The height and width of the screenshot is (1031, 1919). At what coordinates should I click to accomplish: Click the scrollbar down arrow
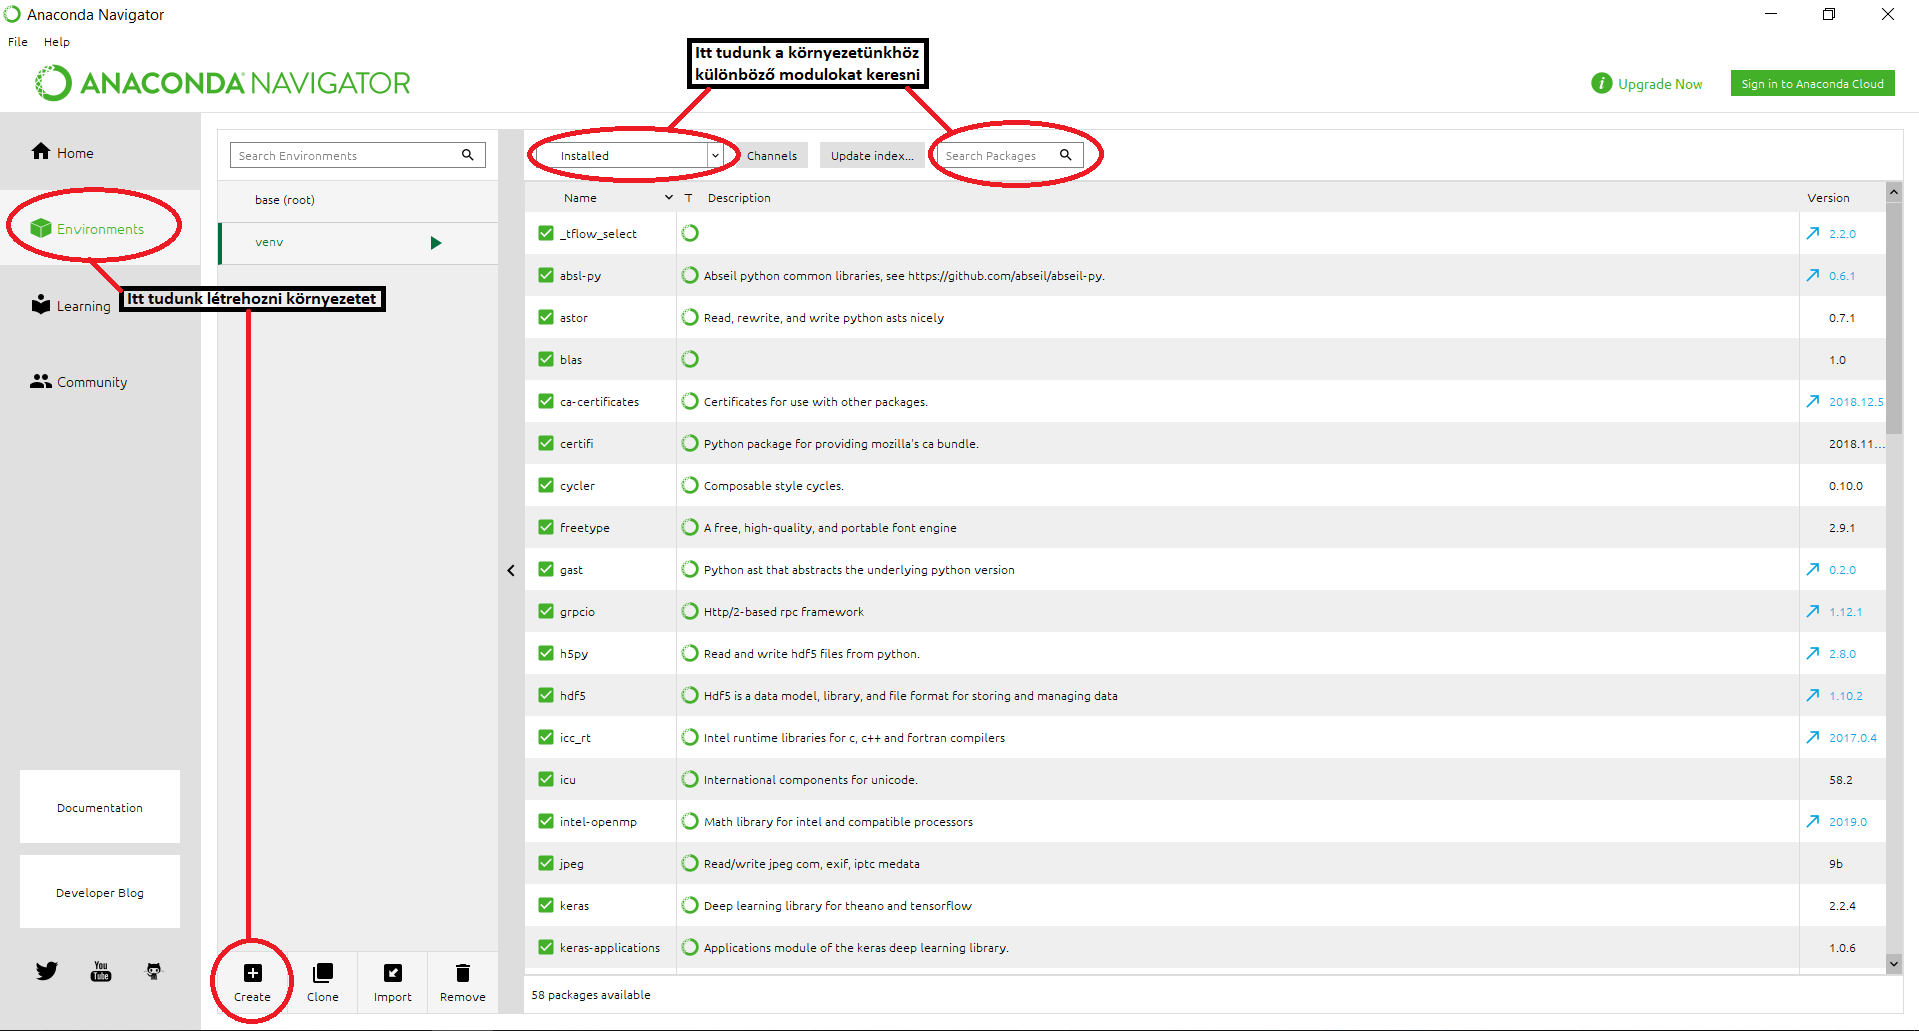[1893, 964]
